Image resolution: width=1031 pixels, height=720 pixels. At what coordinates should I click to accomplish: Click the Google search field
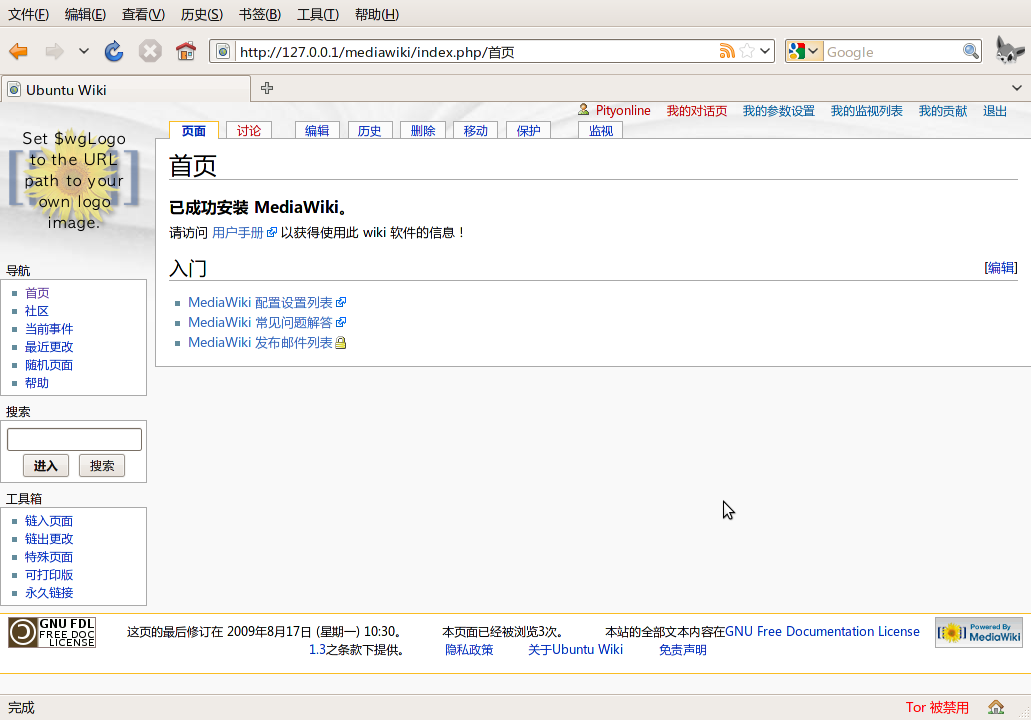[x=893, y=52]
